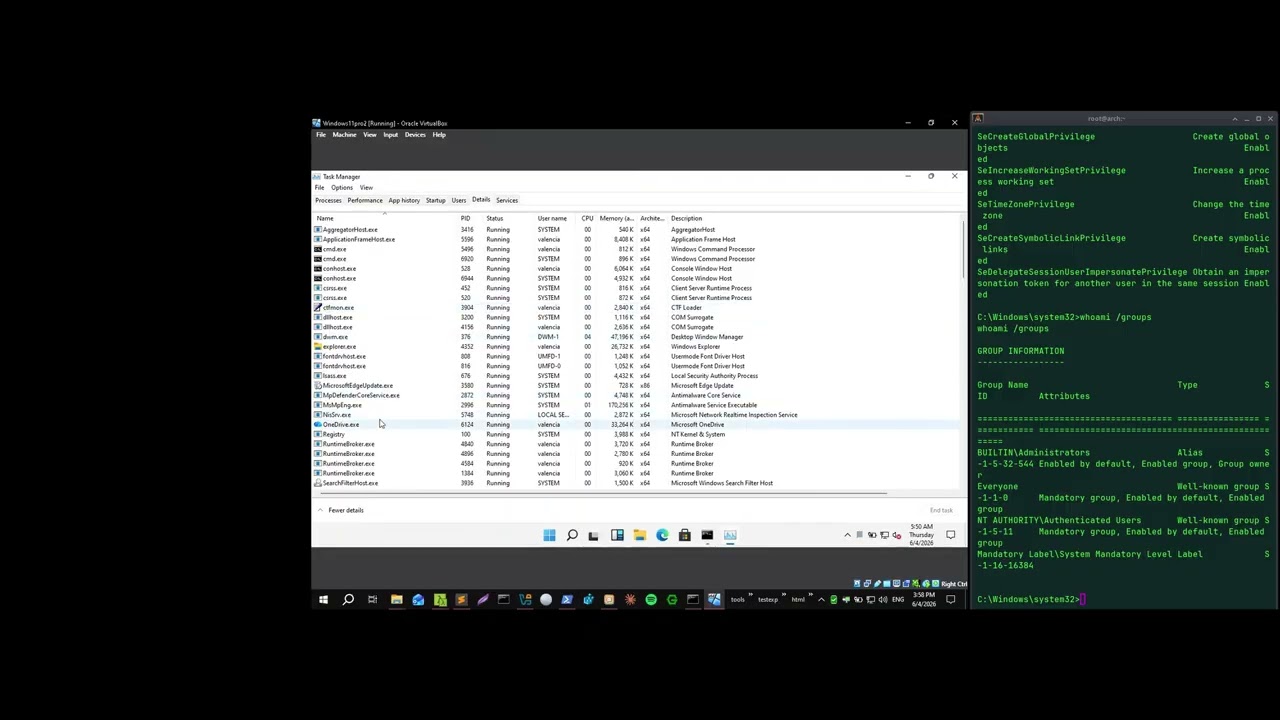Open the VirtualBox Machine menu
This screenshot has width=1280, height=720.
(x=344, y=135)
